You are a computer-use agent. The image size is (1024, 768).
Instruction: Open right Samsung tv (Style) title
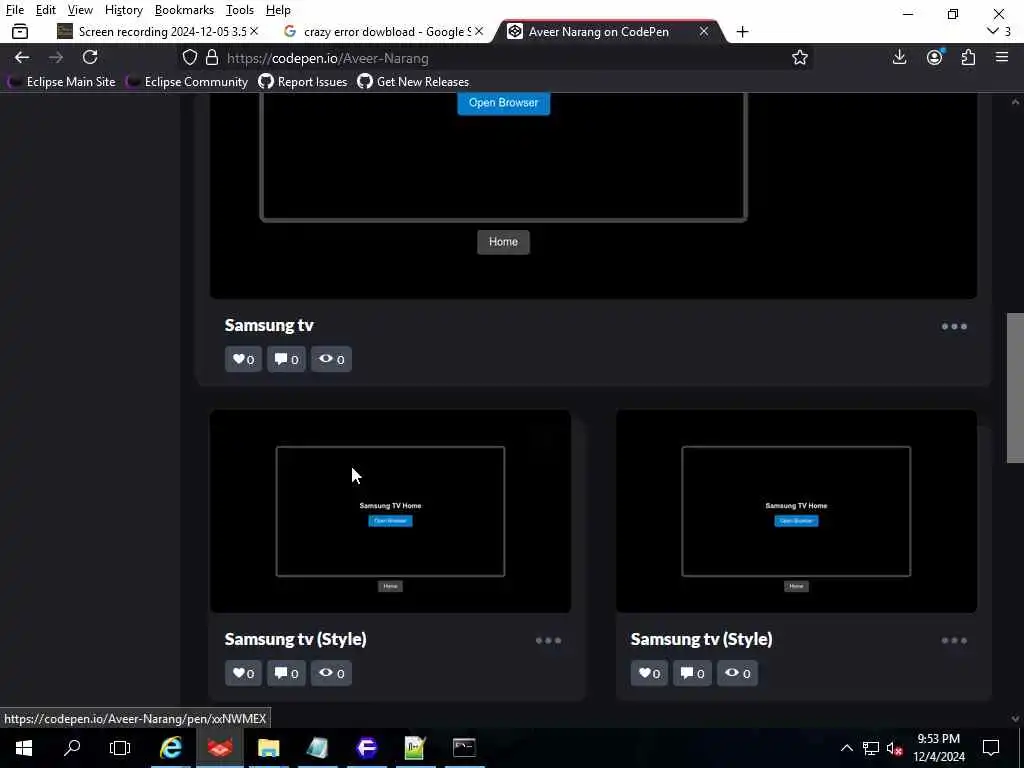point(701,639)
